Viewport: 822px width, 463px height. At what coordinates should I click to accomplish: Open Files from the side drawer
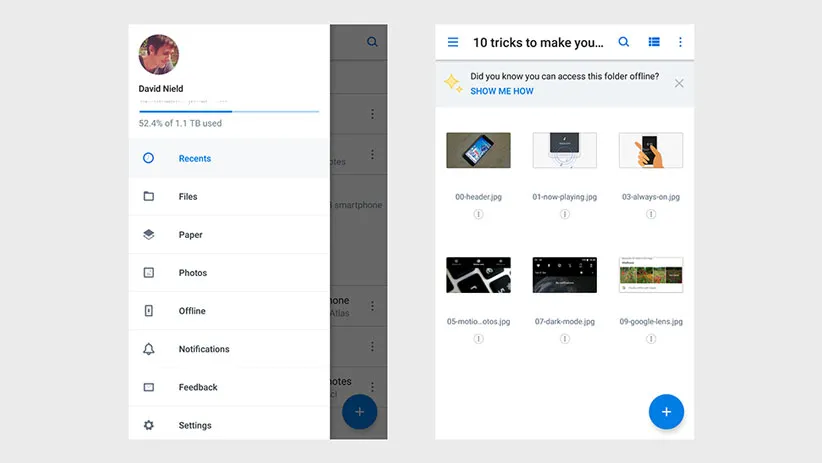(188, 197)
